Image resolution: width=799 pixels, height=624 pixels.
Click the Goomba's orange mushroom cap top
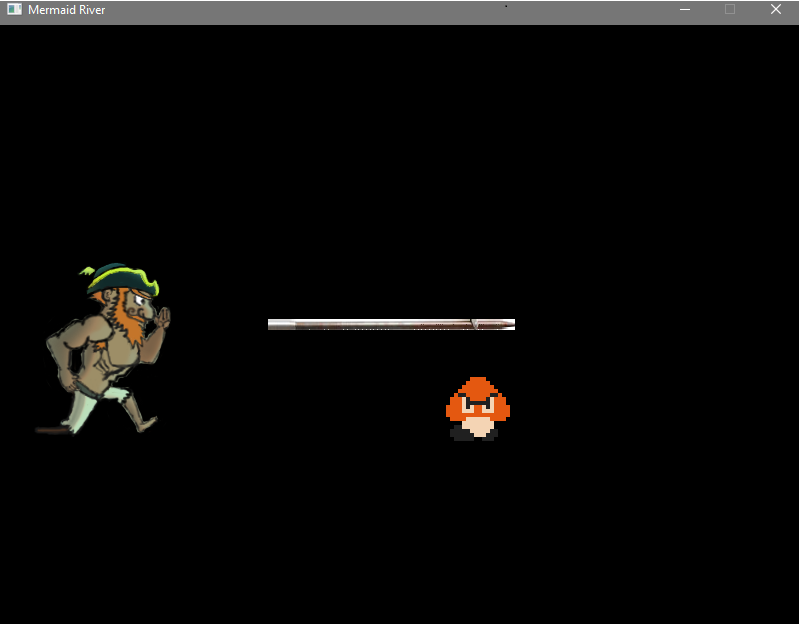coord(478,385)
